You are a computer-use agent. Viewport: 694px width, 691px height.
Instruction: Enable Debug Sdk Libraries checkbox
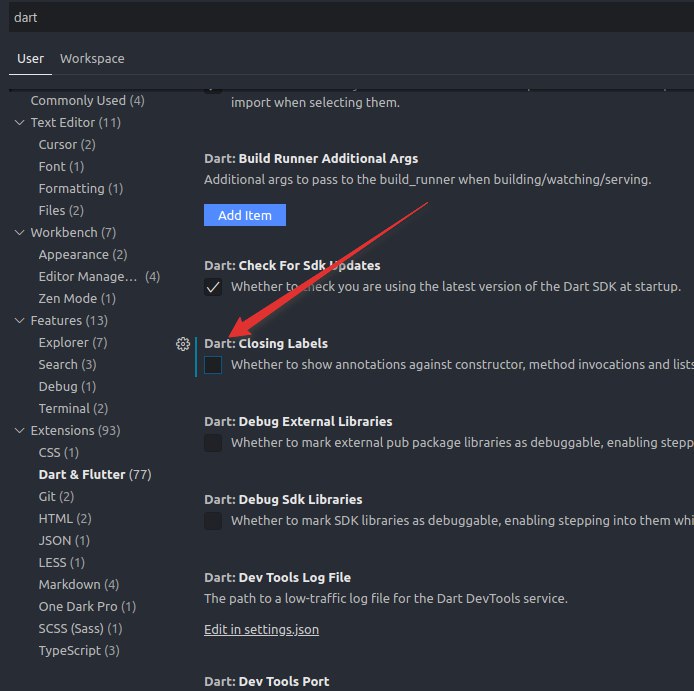[x=213, y=521]
